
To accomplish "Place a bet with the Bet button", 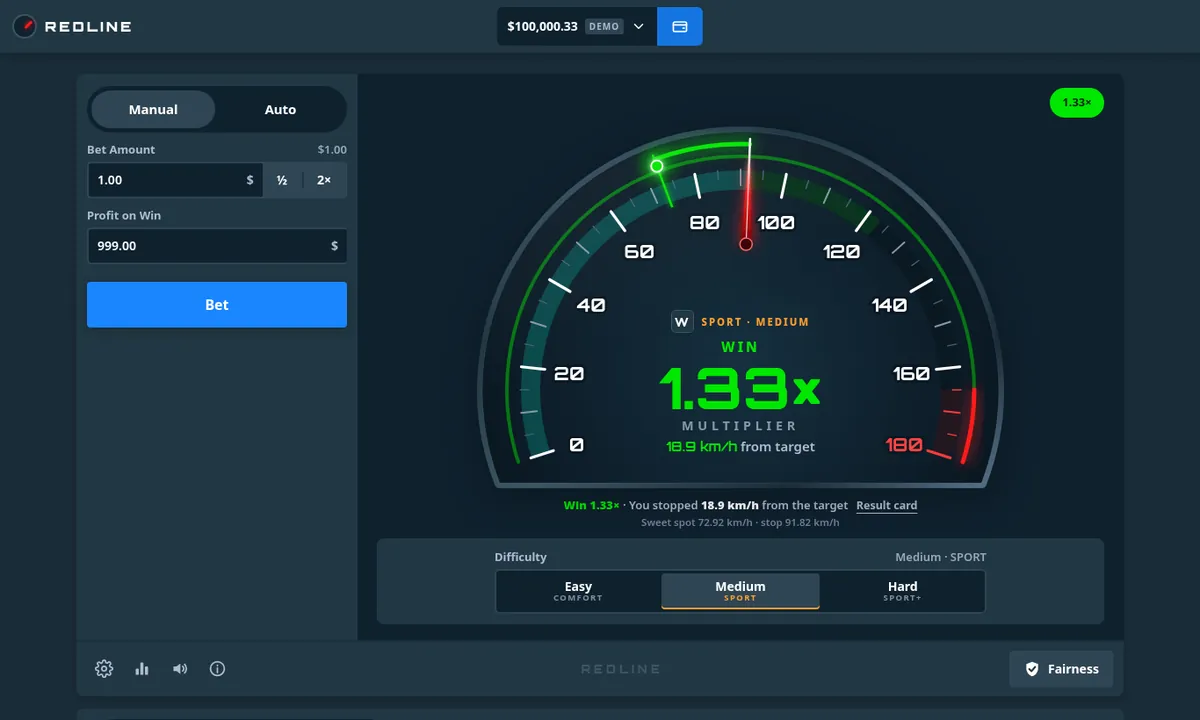I will pos(217,305).
